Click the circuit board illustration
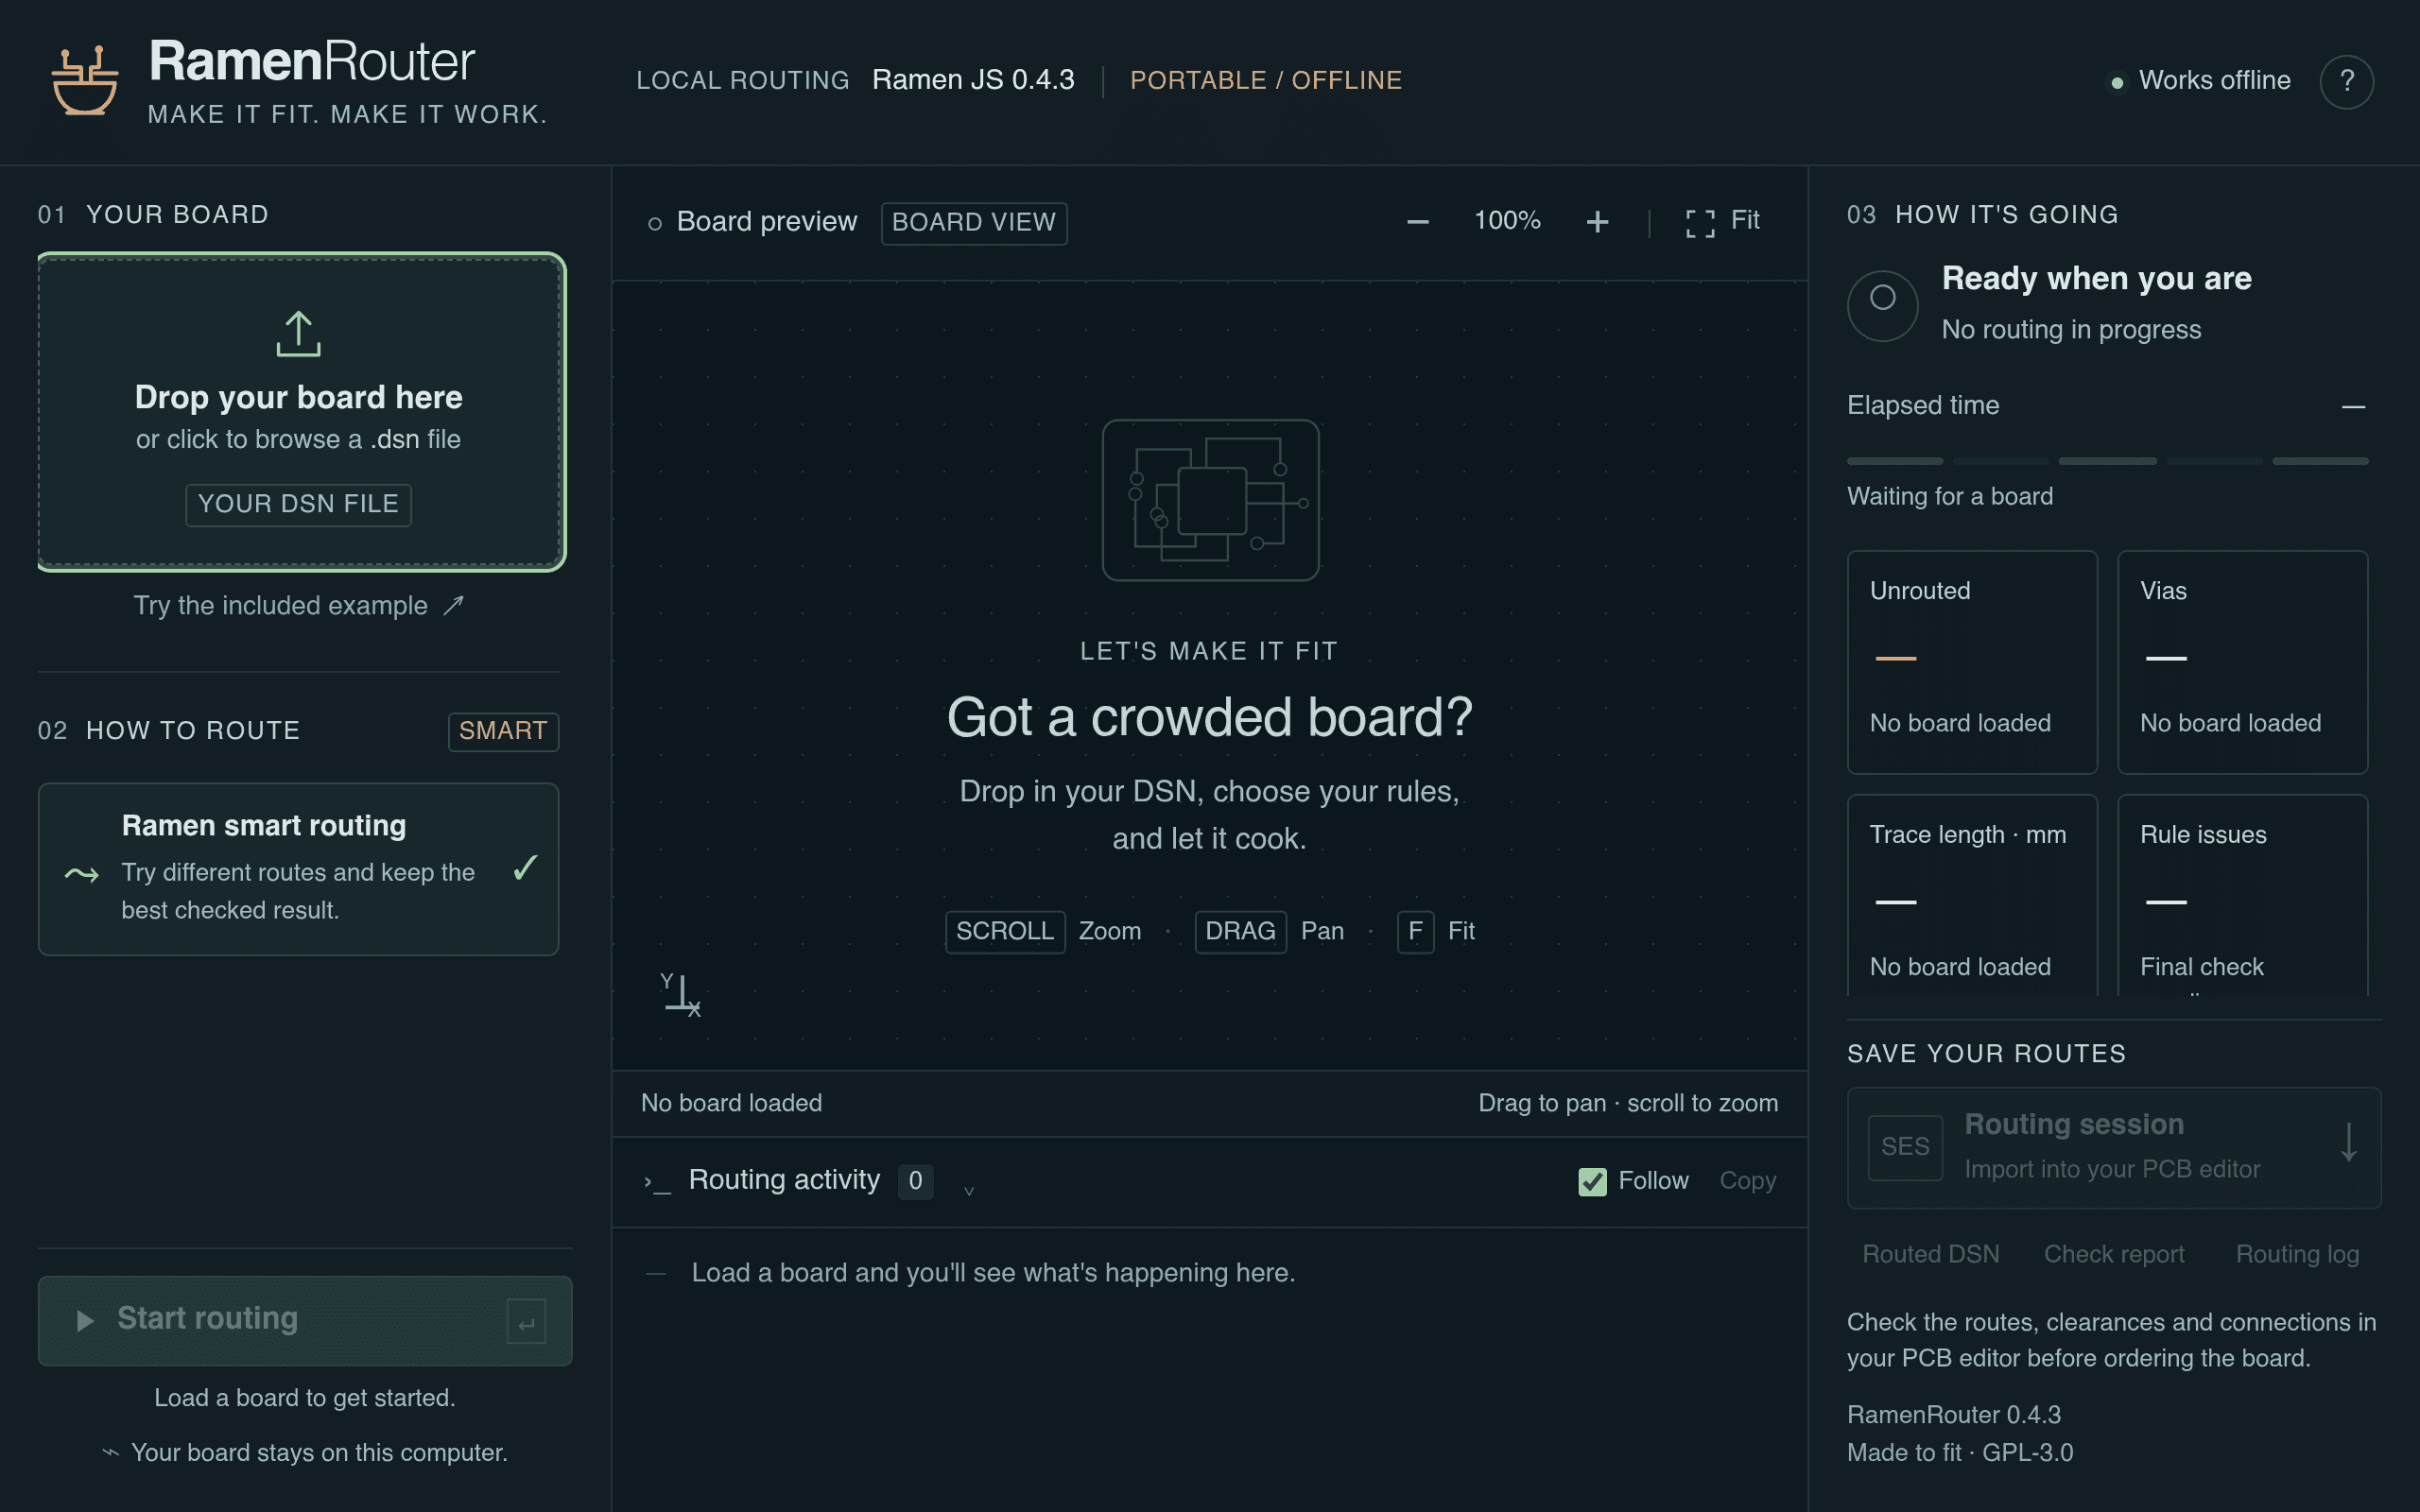 [x=1210, y=500]
